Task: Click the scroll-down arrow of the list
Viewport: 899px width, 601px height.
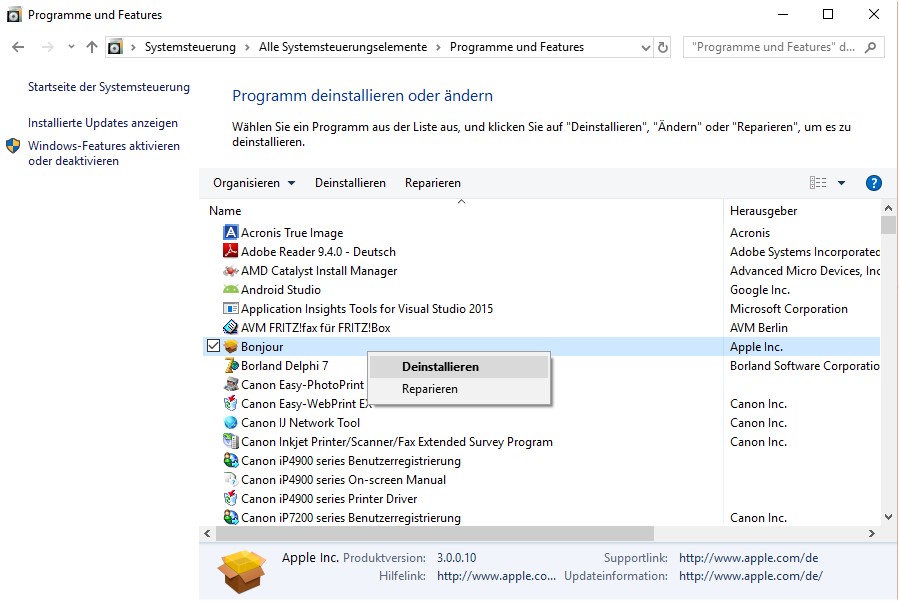Action: pos(888,517)
